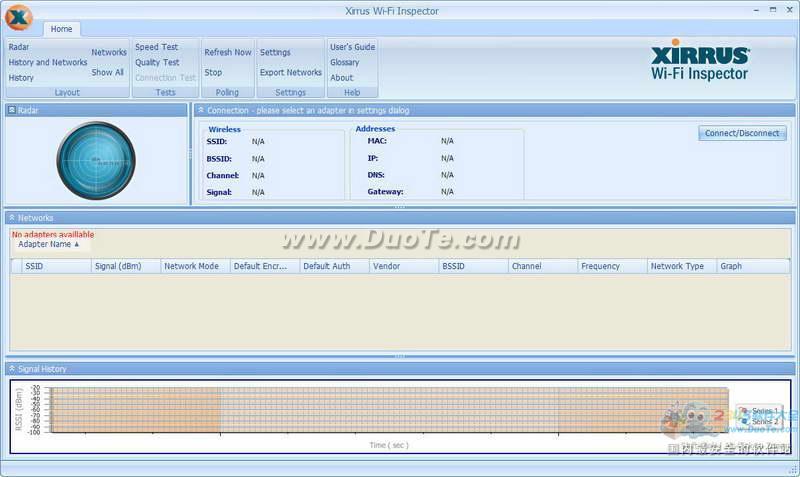Sort by the Channel column header
This screenshot has height=477, width=800.
click(543, 266)
